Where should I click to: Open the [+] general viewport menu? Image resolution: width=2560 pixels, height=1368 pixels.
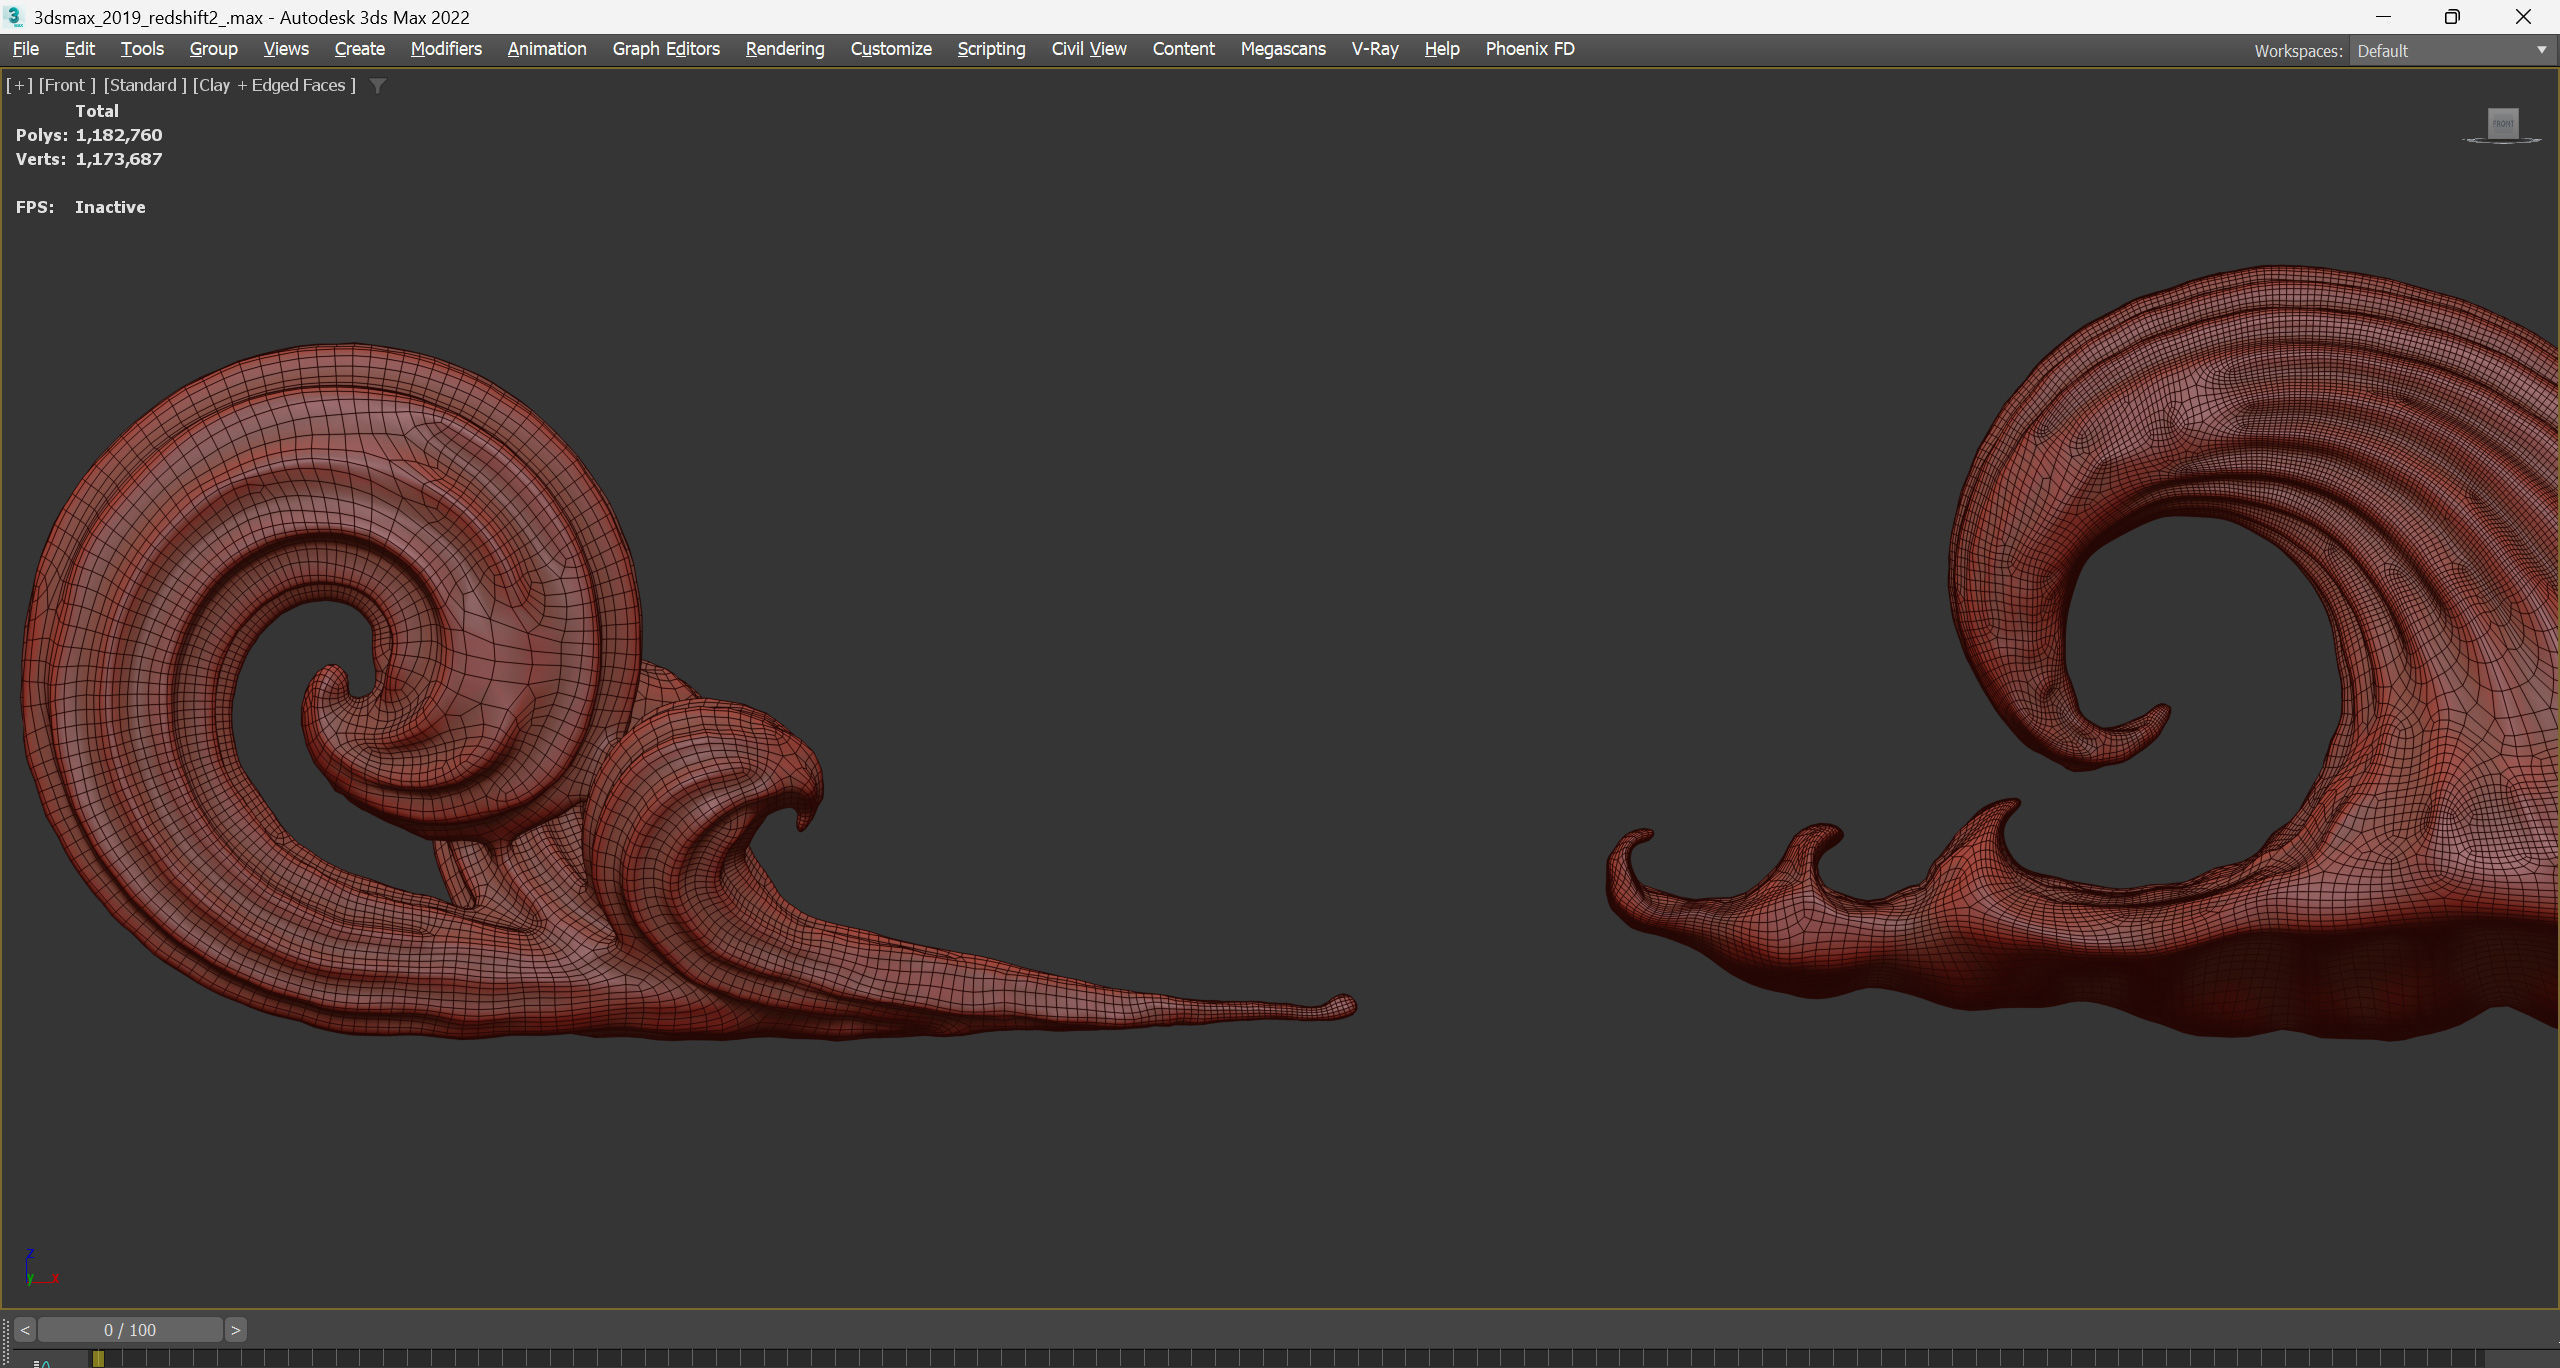coord(19,86)
